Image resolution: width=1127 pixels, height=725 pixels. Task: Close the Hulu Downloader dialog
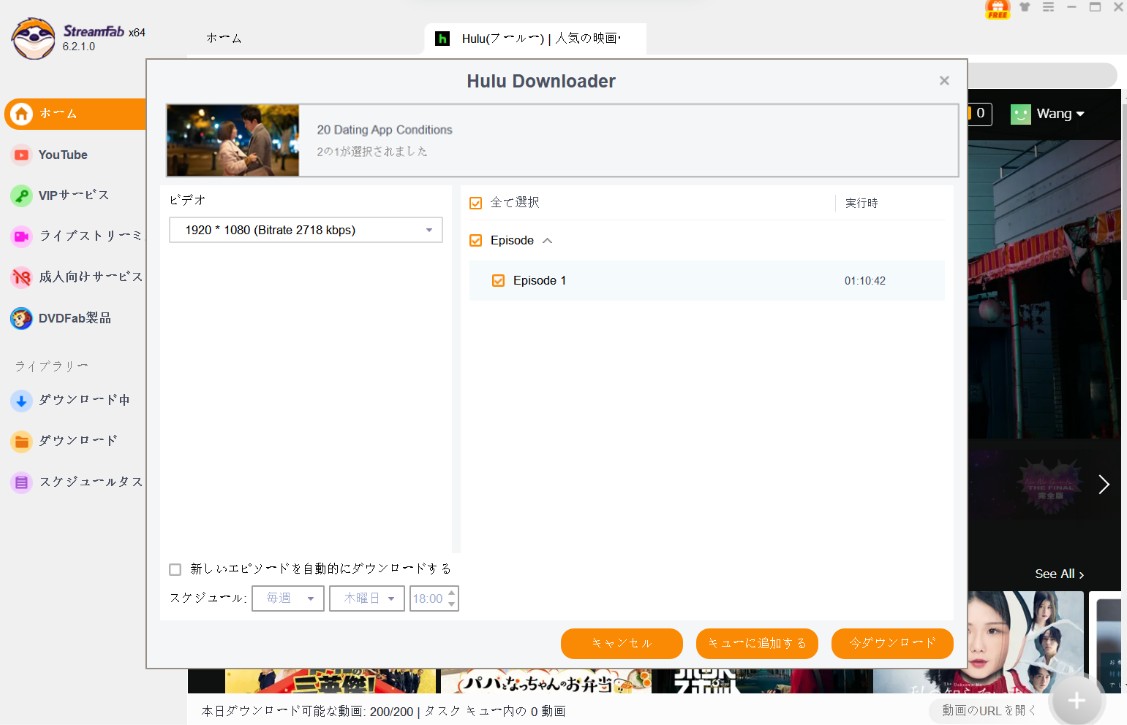click(944, 80)
